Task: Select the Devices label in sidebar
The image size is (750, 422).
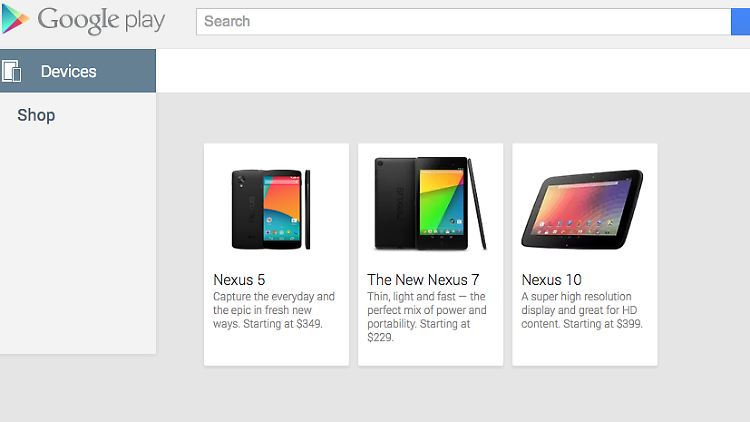Action: (68, 72)
